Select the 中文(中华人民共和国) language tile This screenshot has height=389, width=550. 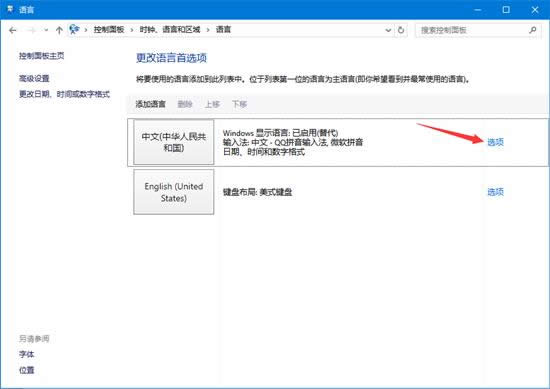(x=174, y=142)
